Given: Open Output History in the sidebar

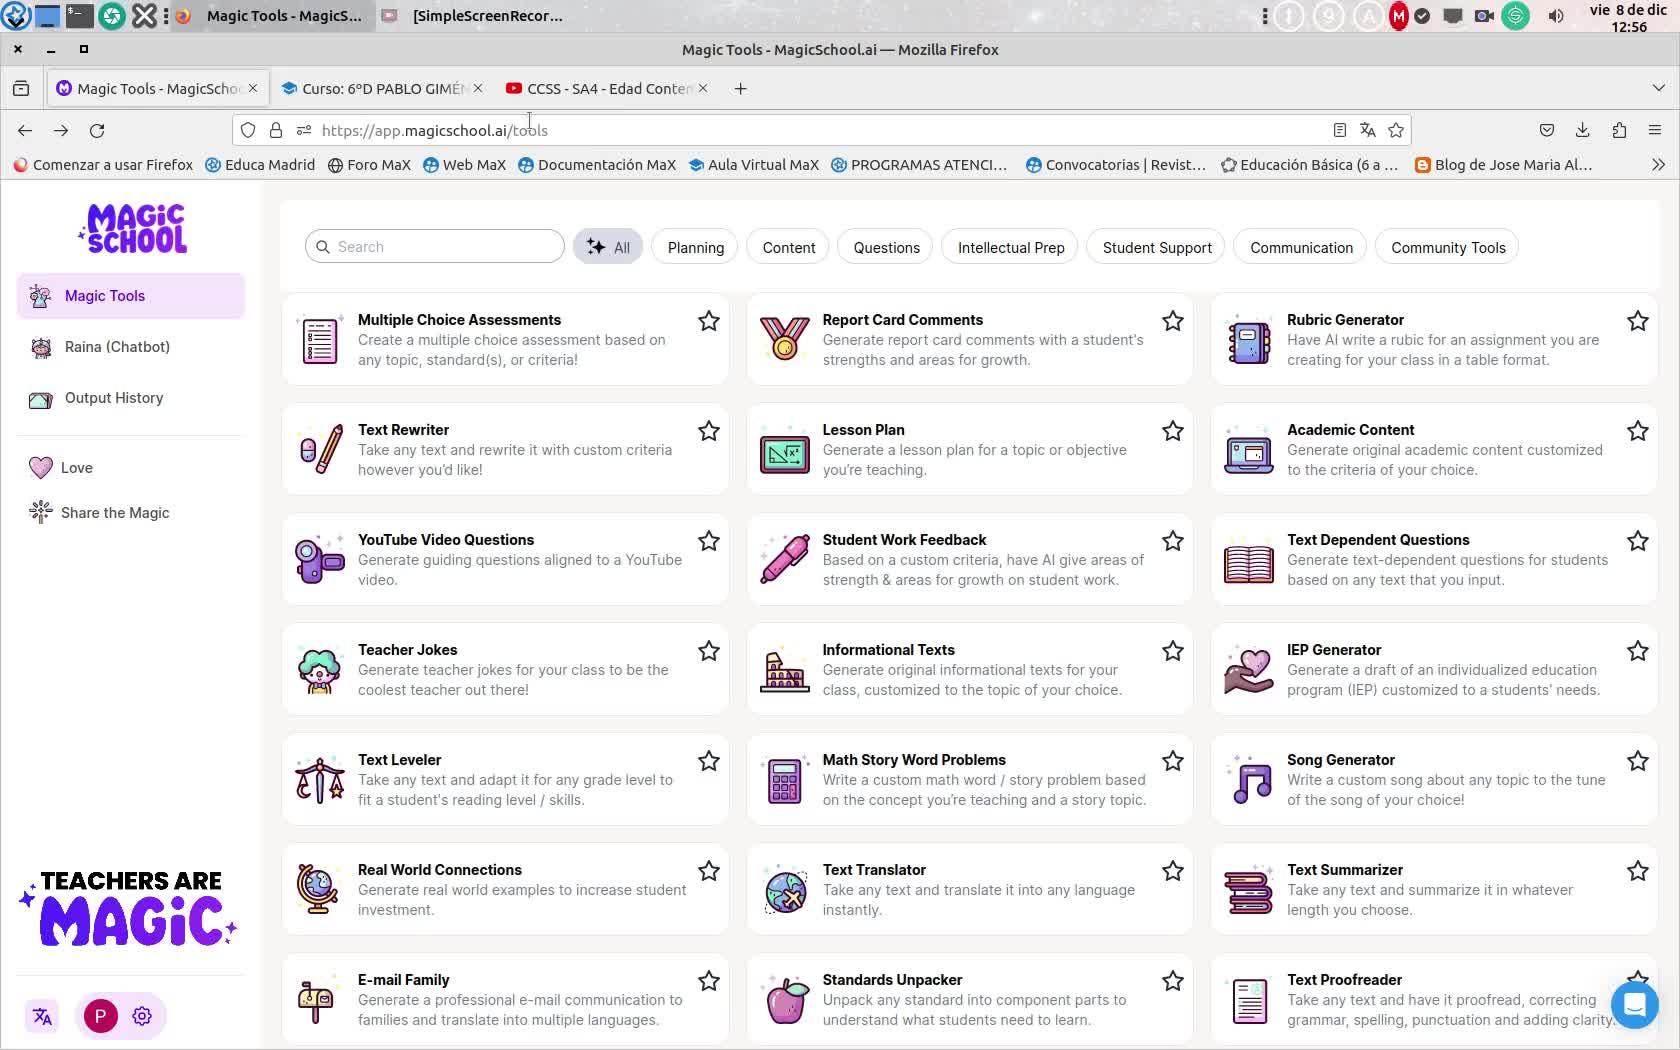Looking at the screenshot, I should (x=131, y=398).
